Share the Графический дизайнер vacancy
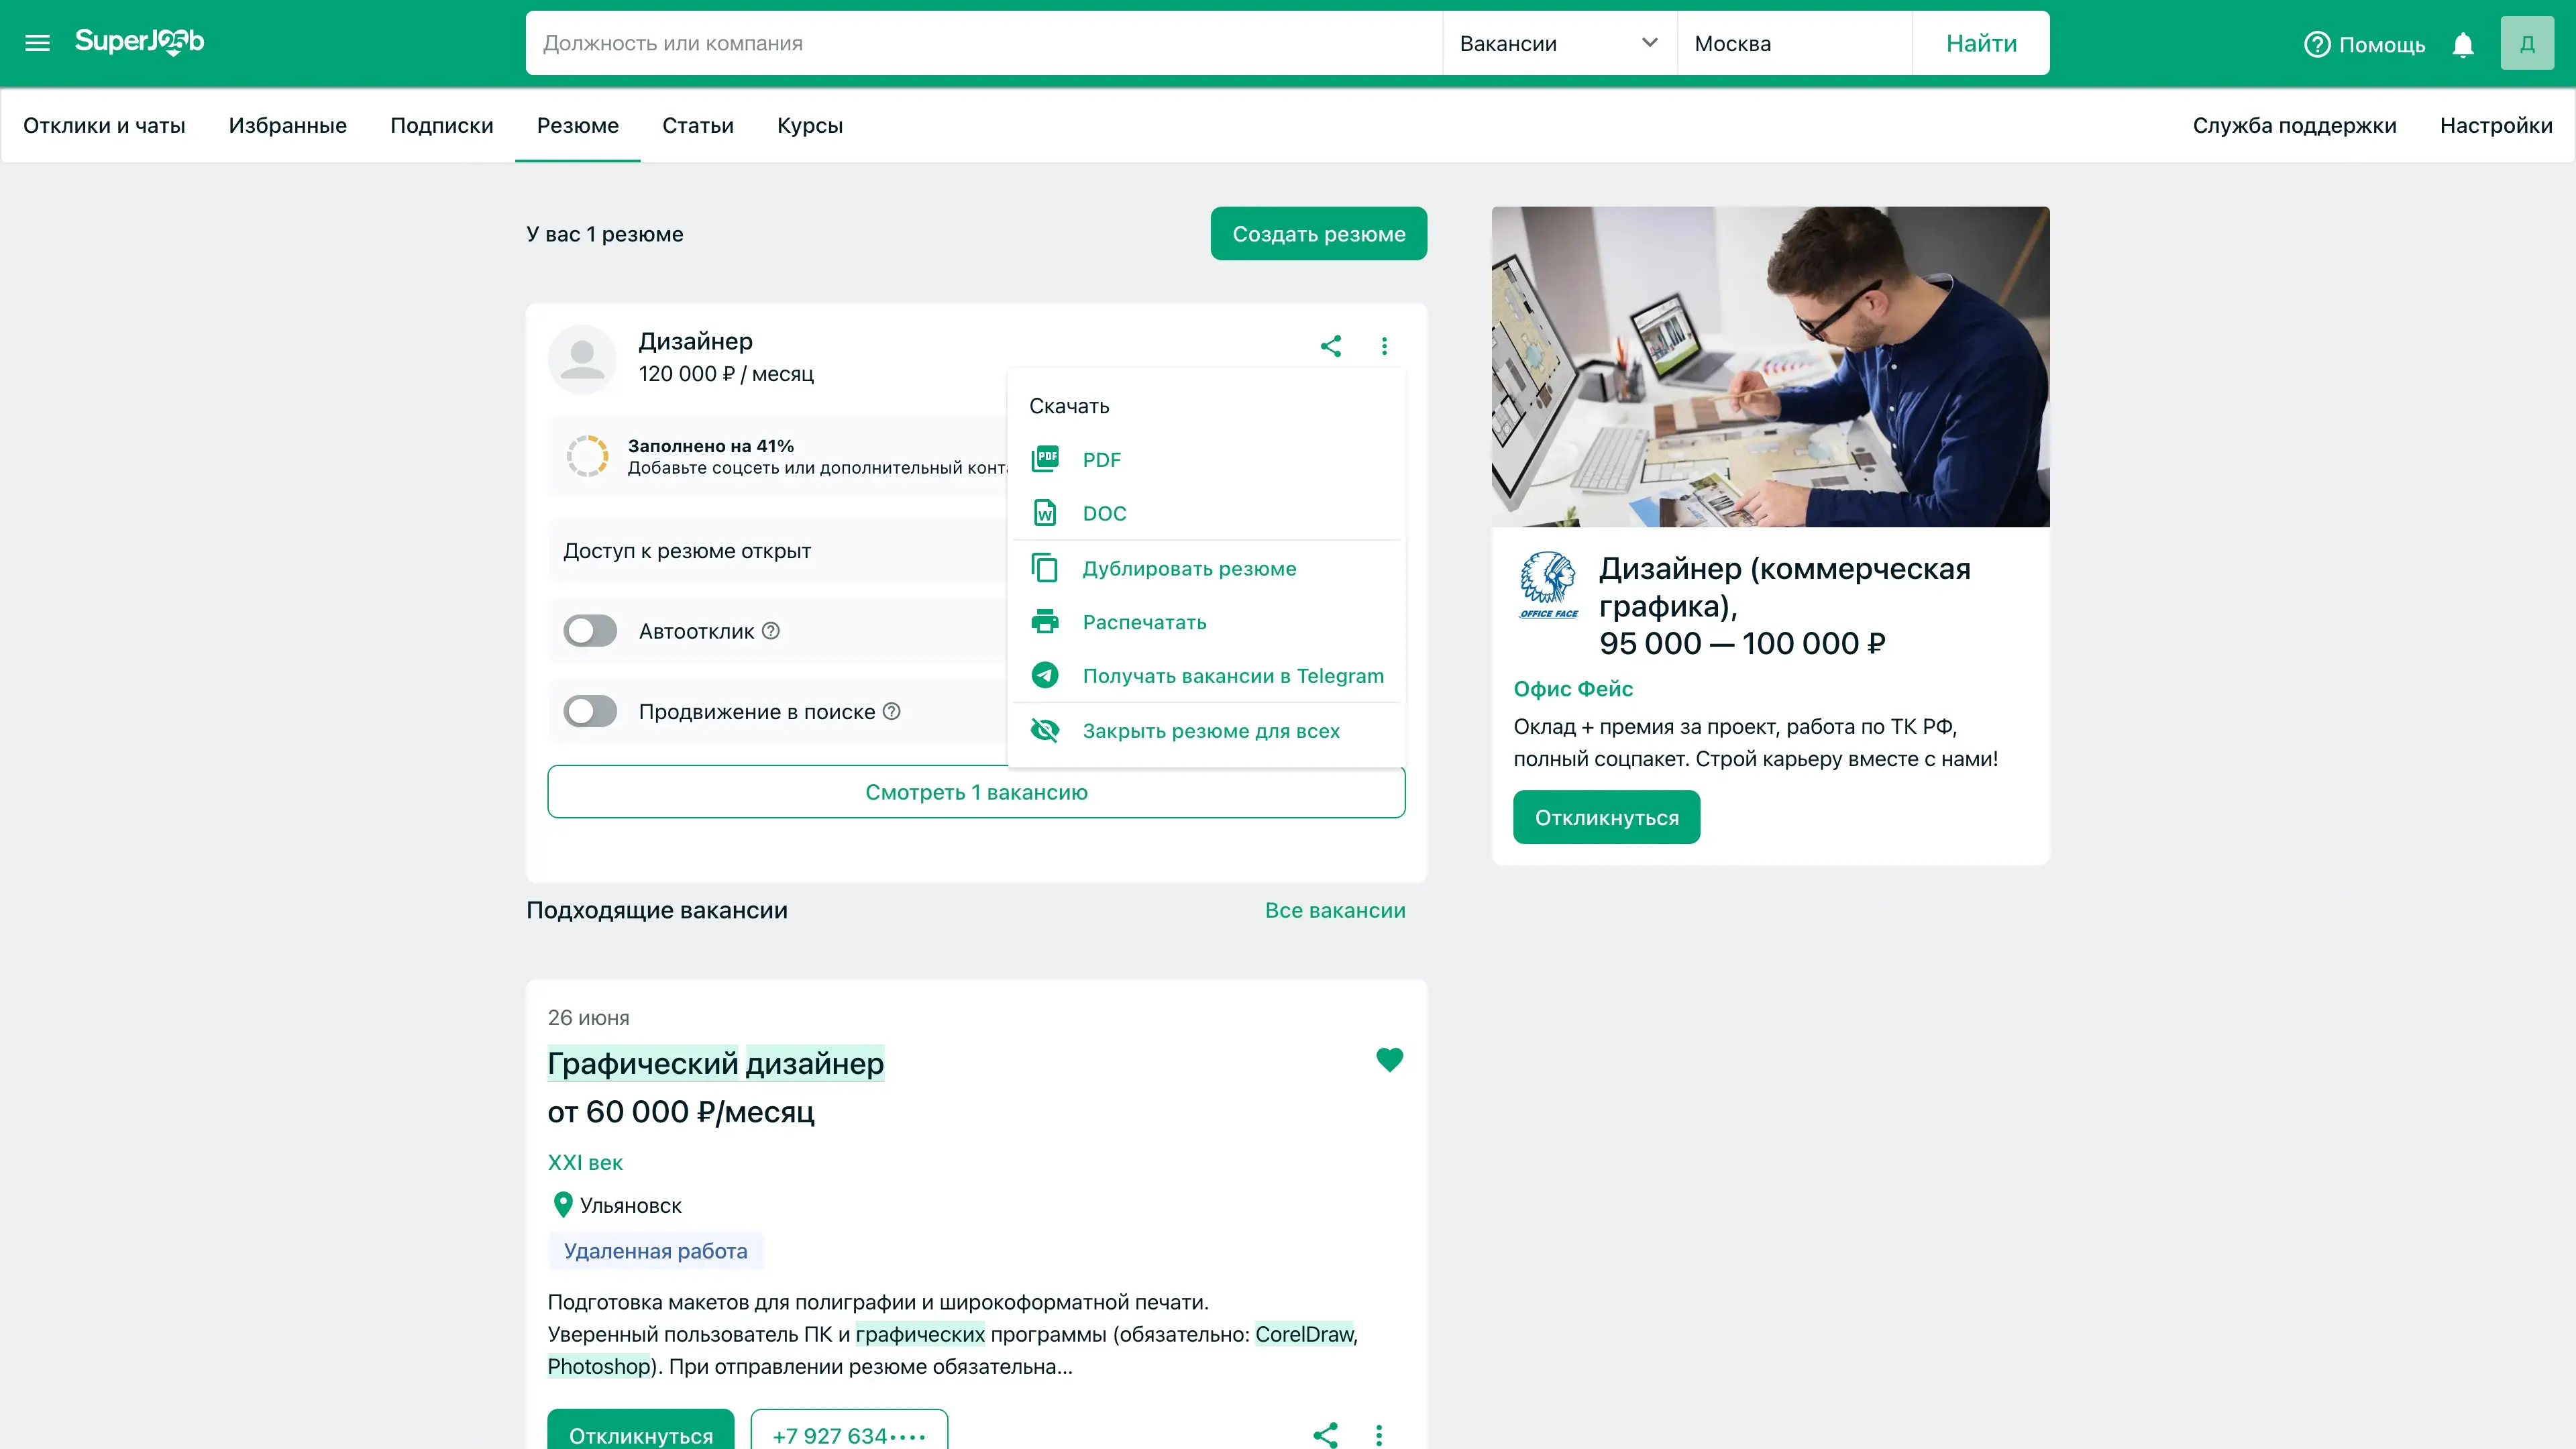This screenshot has height=1449, width=2576. (x=1325, y=1435)
